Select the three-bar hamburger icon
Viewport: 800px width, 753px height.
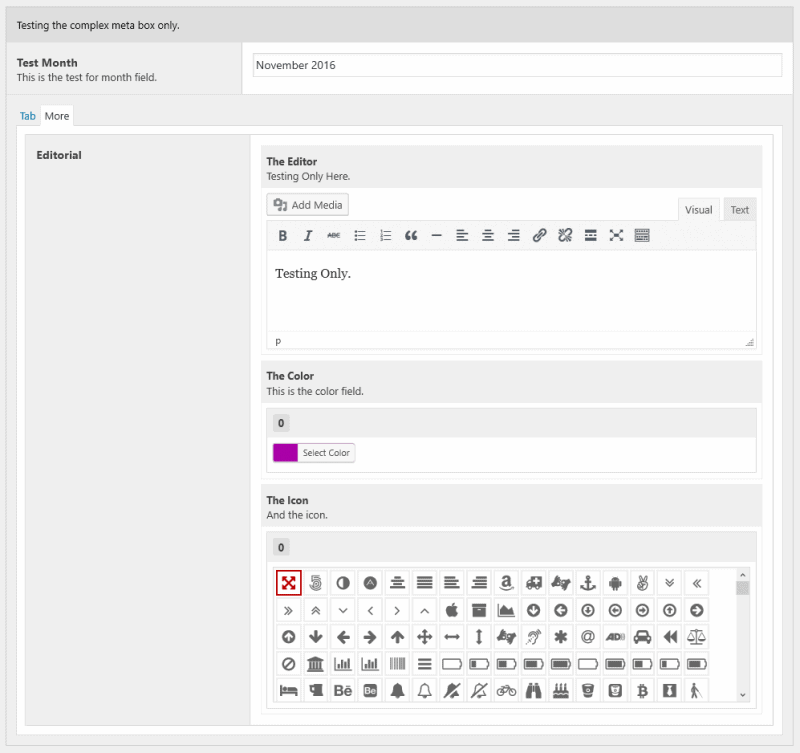pyautogui.click(x=424, y=664)
